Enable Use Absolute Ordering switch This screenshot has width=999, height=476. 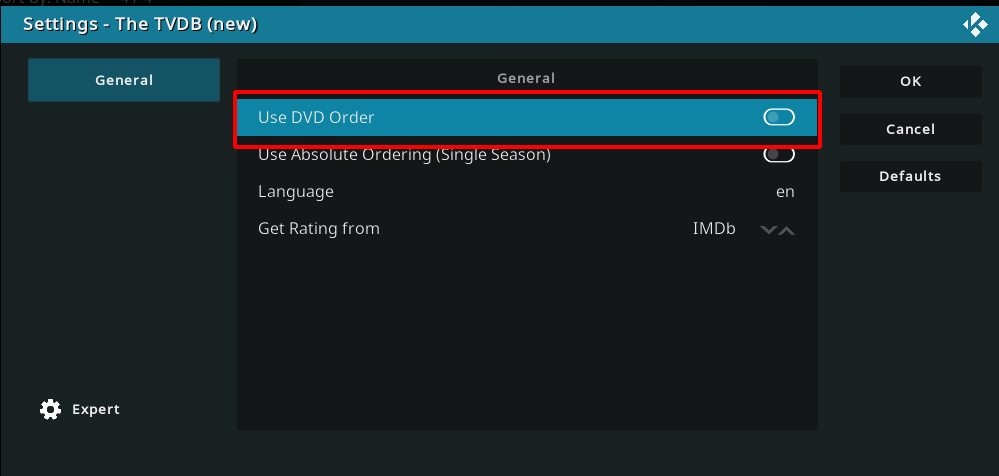(x=779, y=155)
